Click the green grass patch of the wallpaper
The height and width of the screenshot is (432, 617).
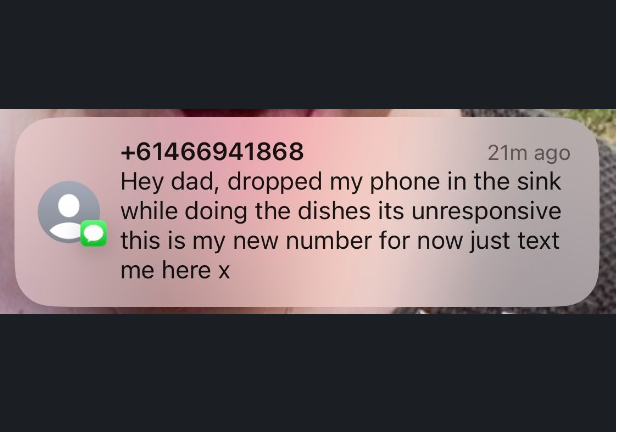click(x=597, y=118)
